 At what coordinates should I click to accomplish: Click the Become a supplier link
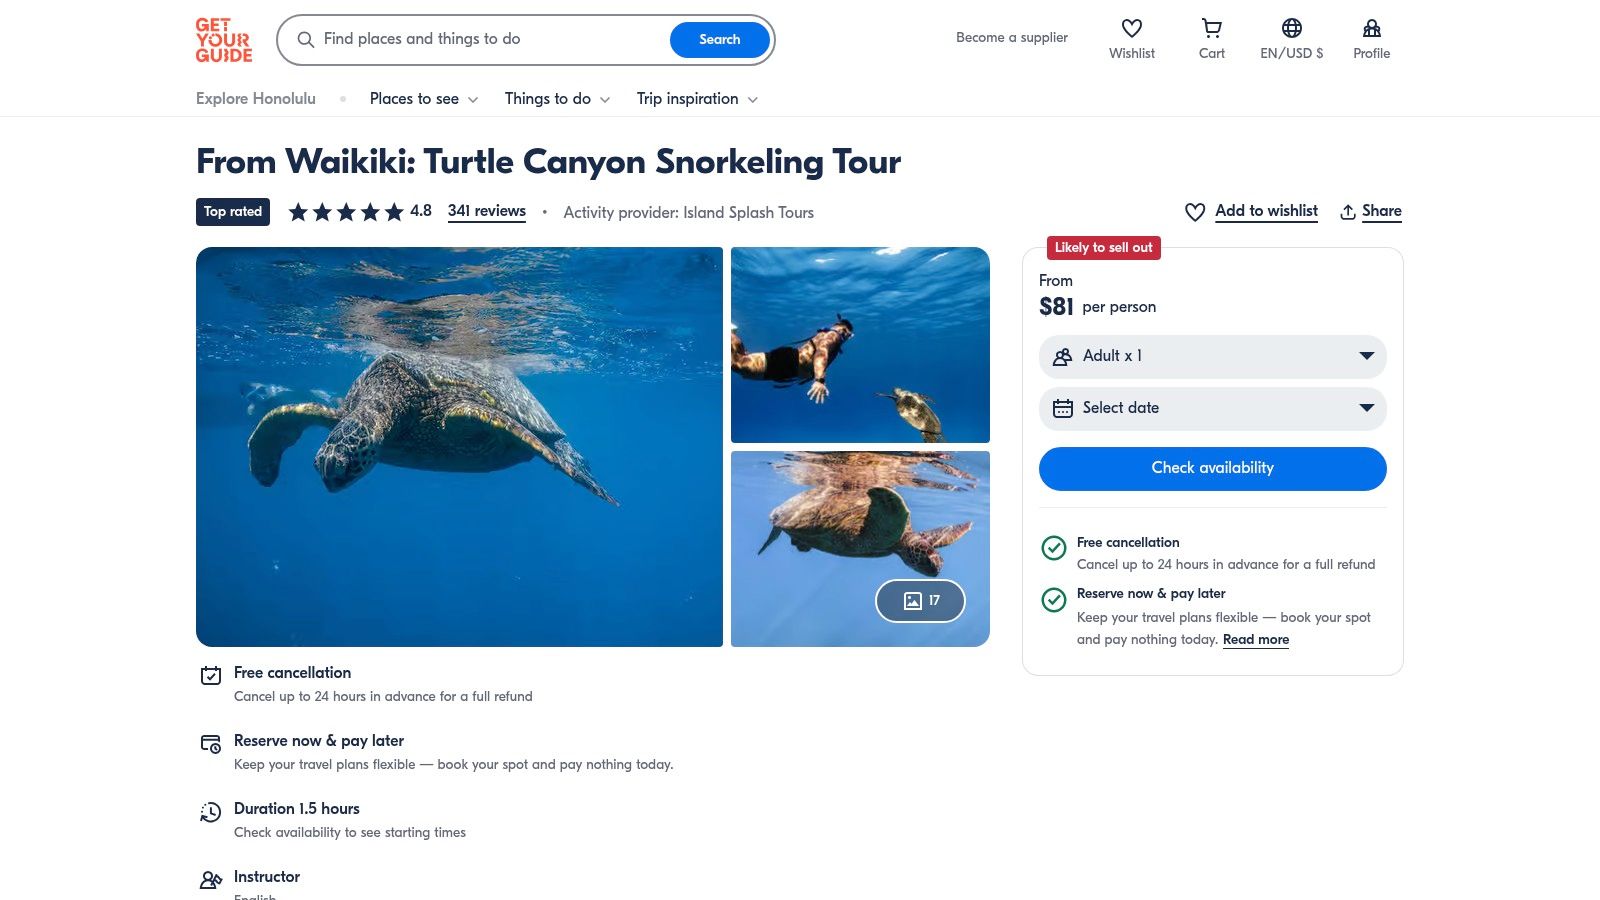coord(1012,38)
